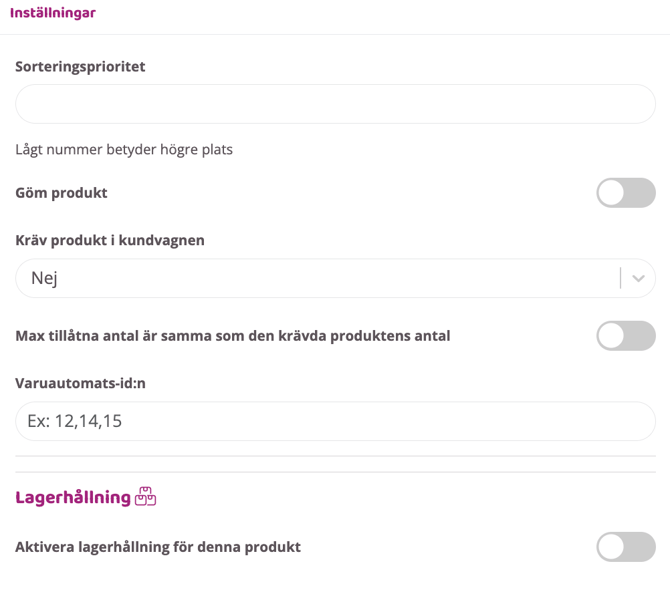
Task: Click the divider line above Lagerhållning
Action: (335, 472)
